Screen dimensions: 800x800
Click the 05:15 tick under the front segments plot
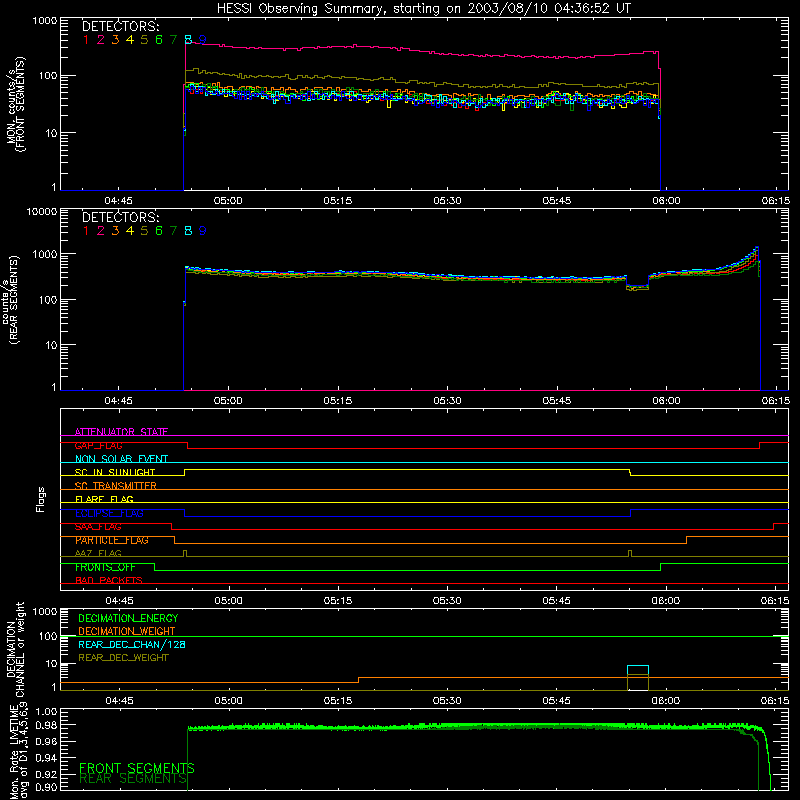338,201
